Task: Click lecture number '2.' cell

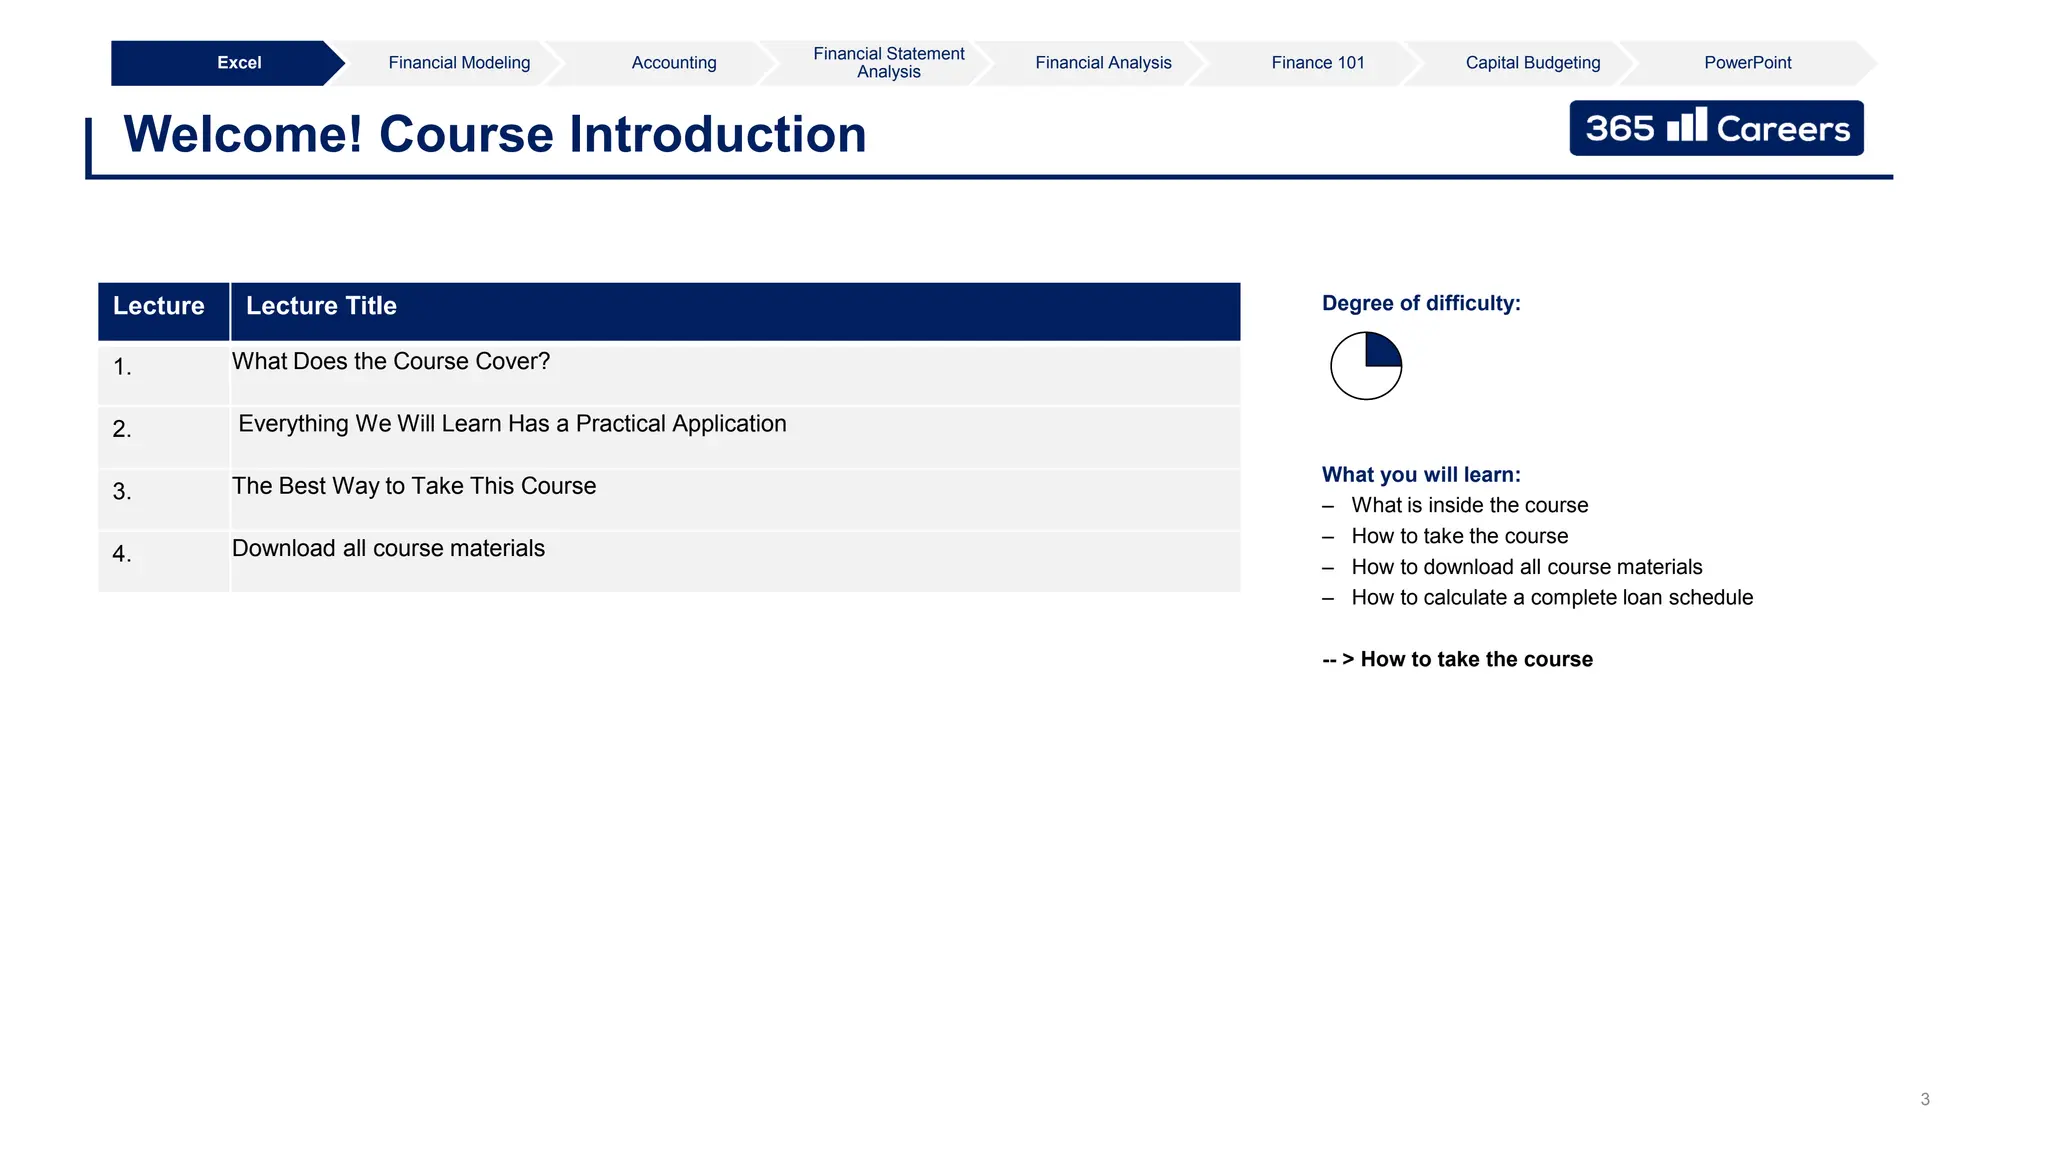Action: point(164,436)
